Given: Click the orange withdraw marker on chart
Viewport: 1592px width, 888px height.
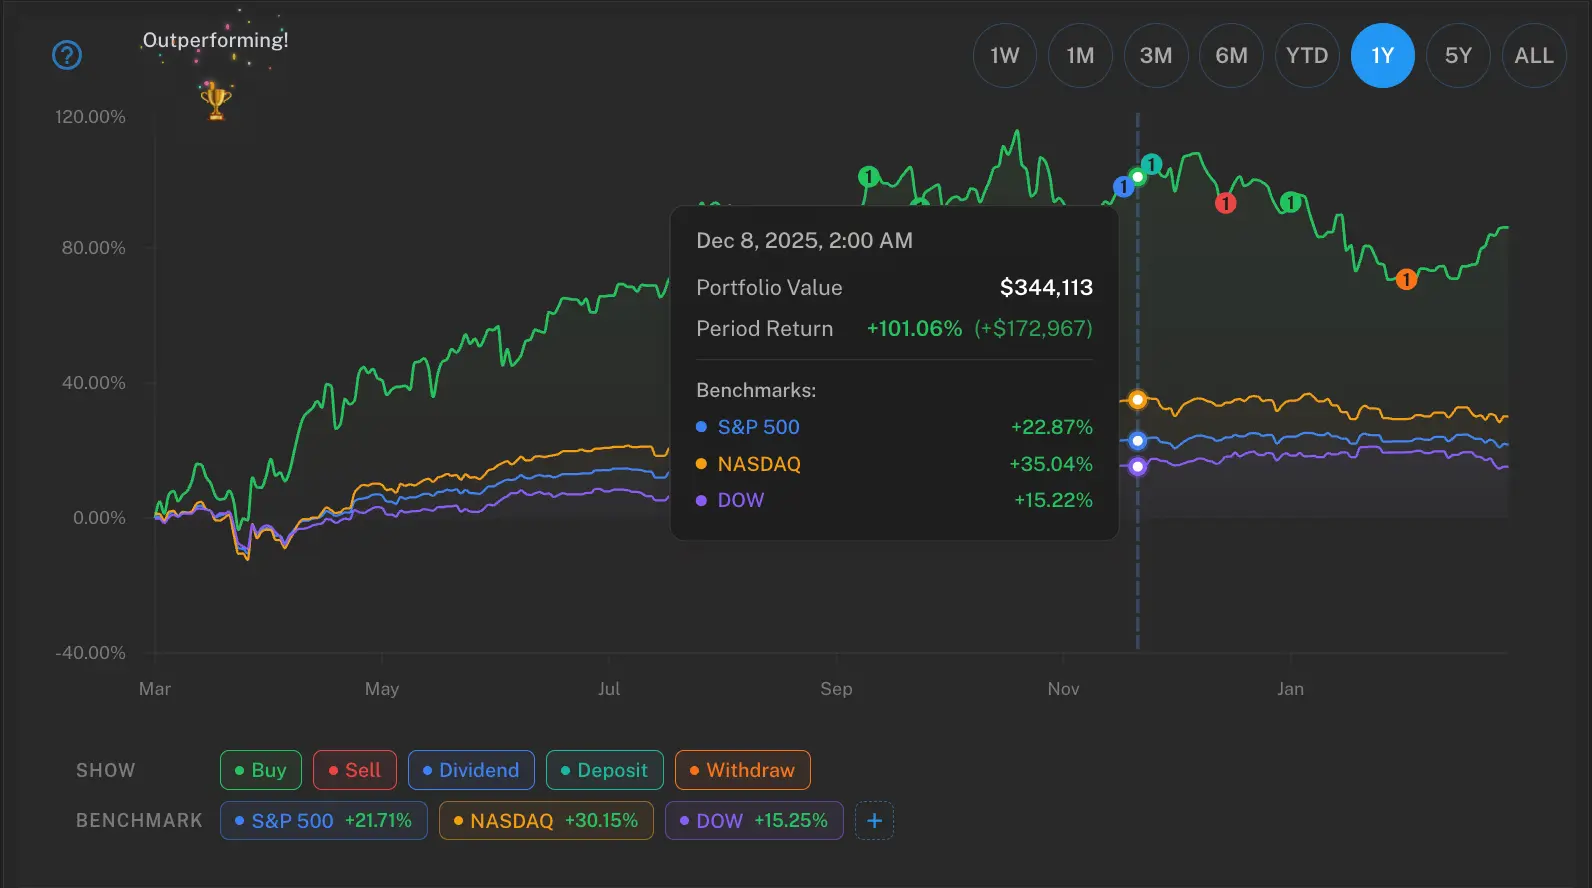Looking at the screenshot, I should click(1406, 279).
